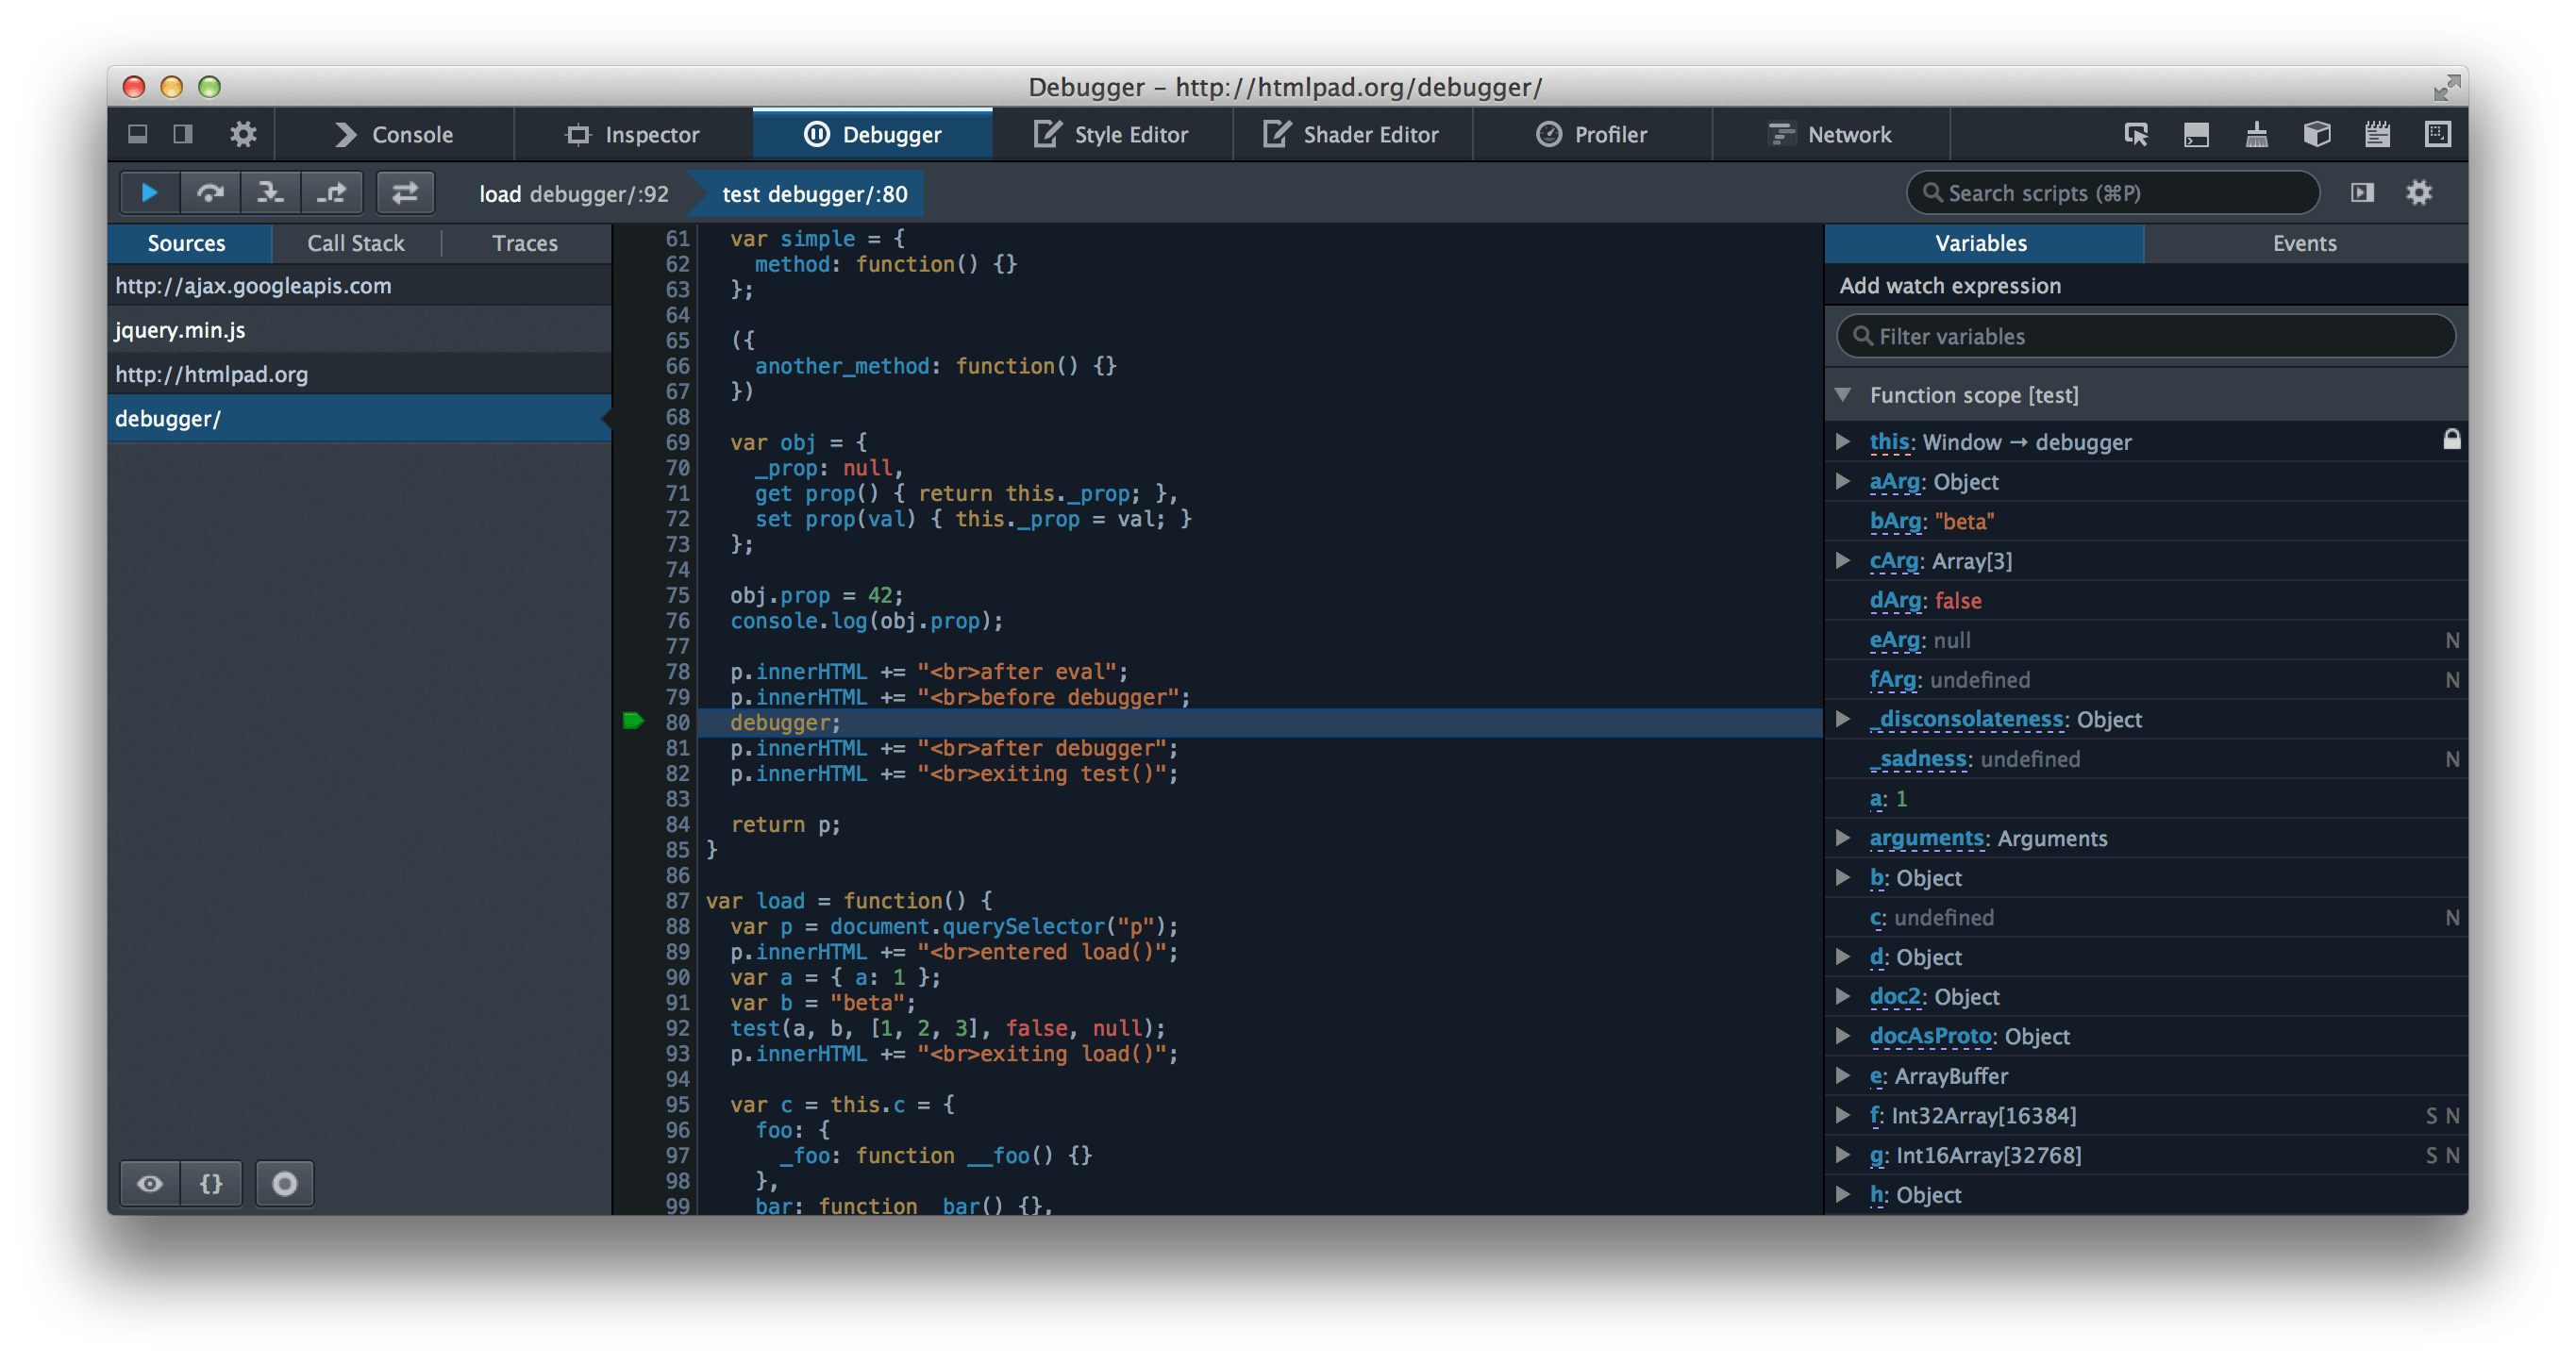
Task: Click the Filter variables input field
Action: (2149, 334)
